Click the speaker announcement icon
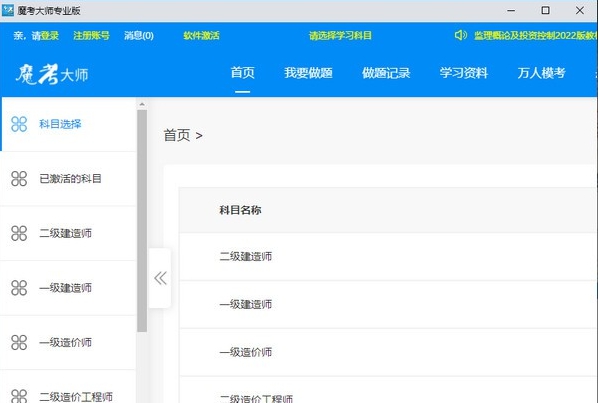 click(x=460, y=35)
